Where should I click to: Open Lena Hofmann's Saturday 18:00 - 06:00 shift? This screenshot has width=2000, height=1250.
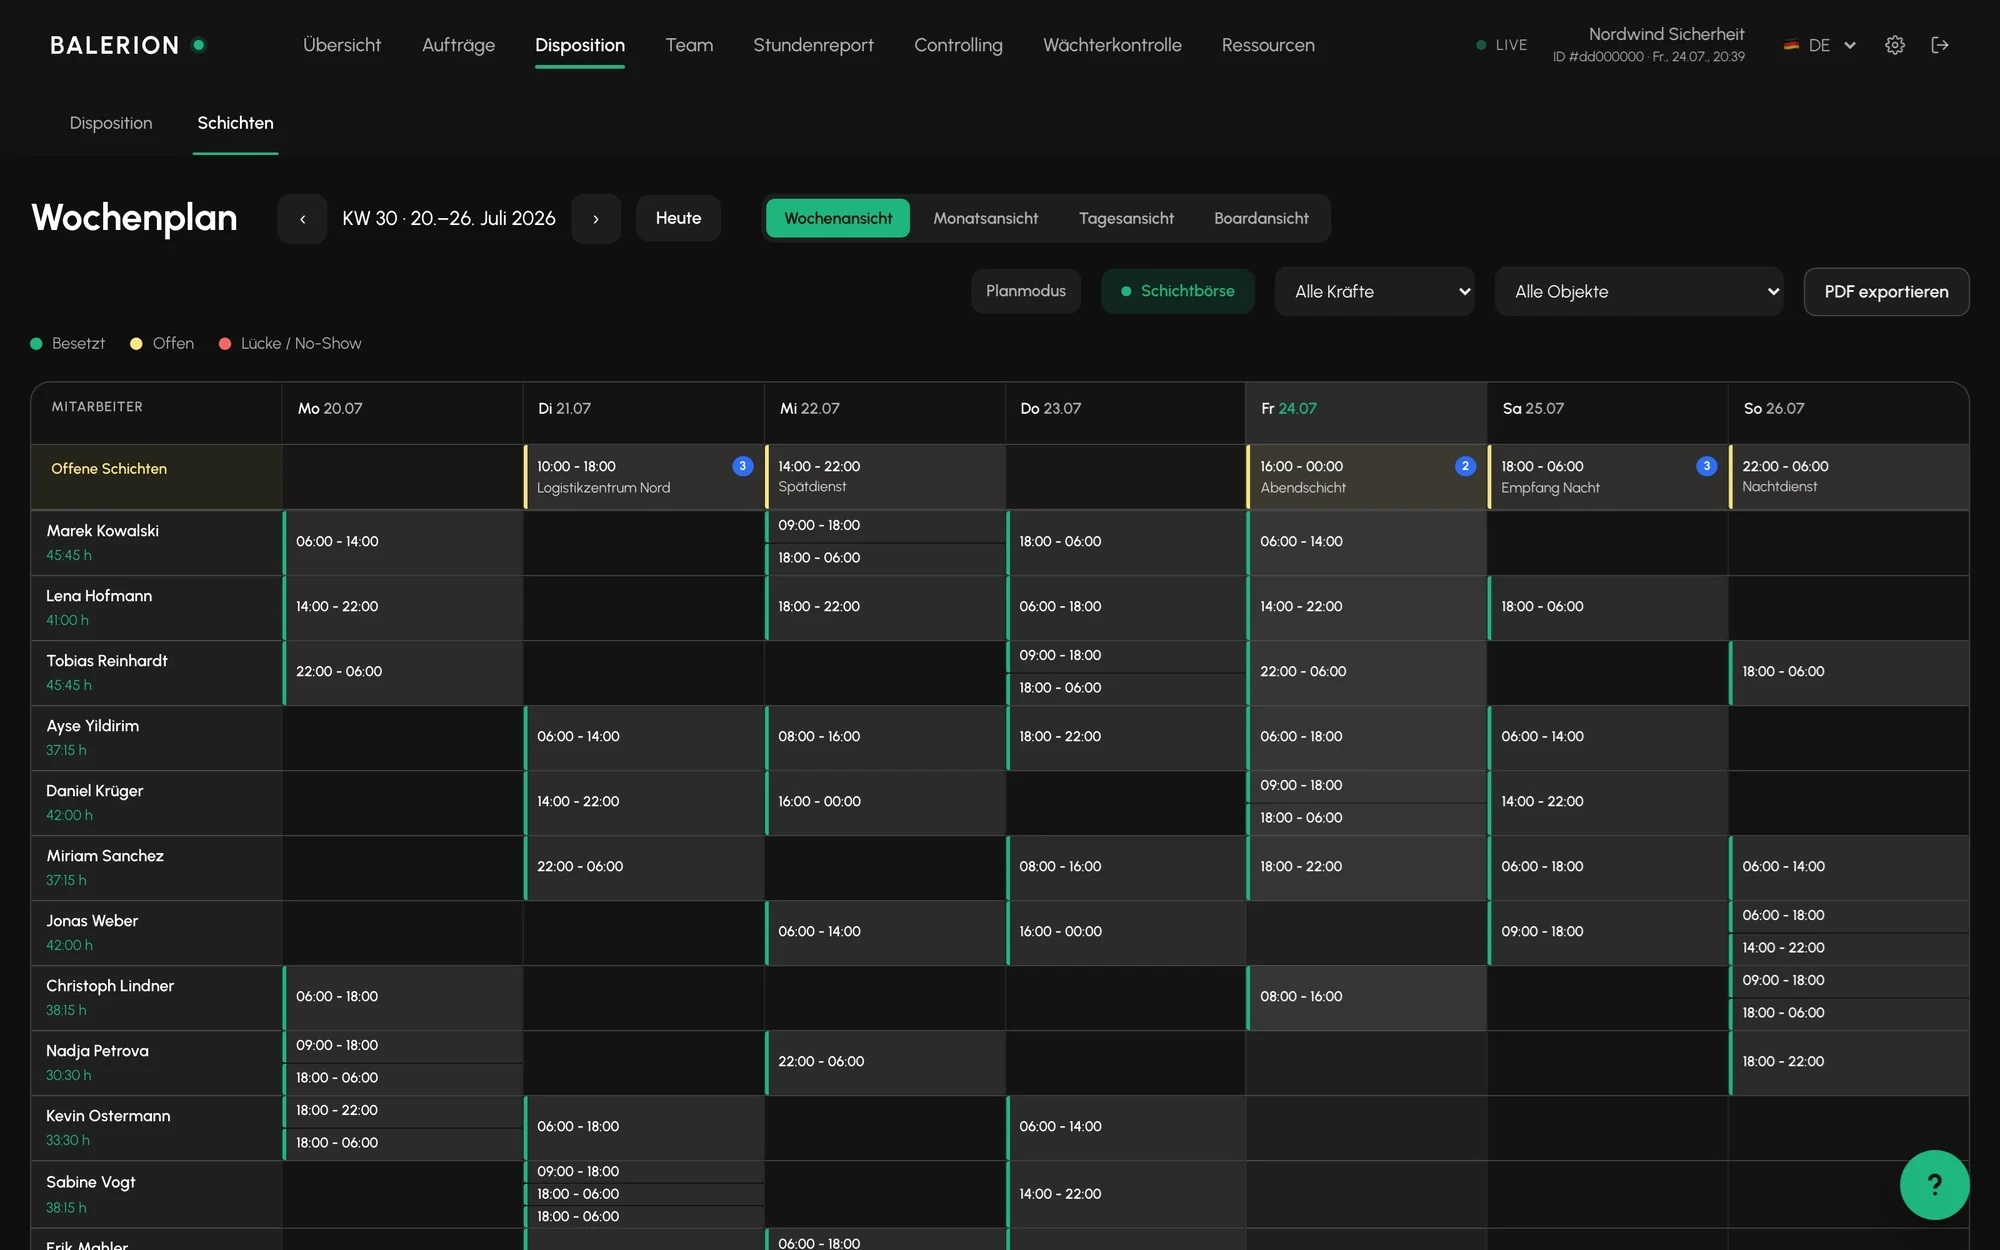(1608, 607)
